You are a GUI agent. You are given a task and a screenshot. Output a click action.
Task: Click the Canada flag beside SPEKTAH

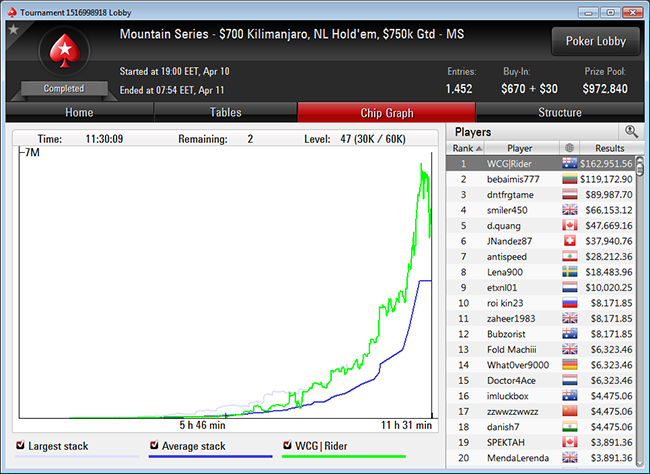(x=570, y=442)
